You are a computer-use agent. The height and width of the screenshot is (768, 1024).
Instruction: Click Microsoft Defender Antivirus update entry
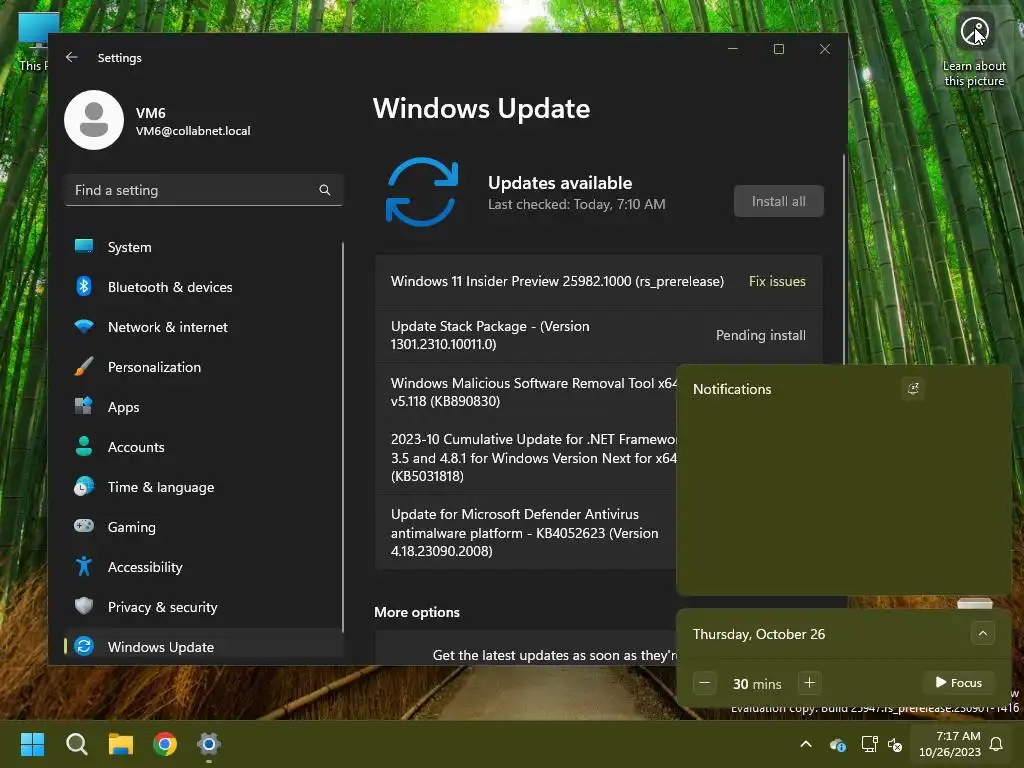click(526, 532)
